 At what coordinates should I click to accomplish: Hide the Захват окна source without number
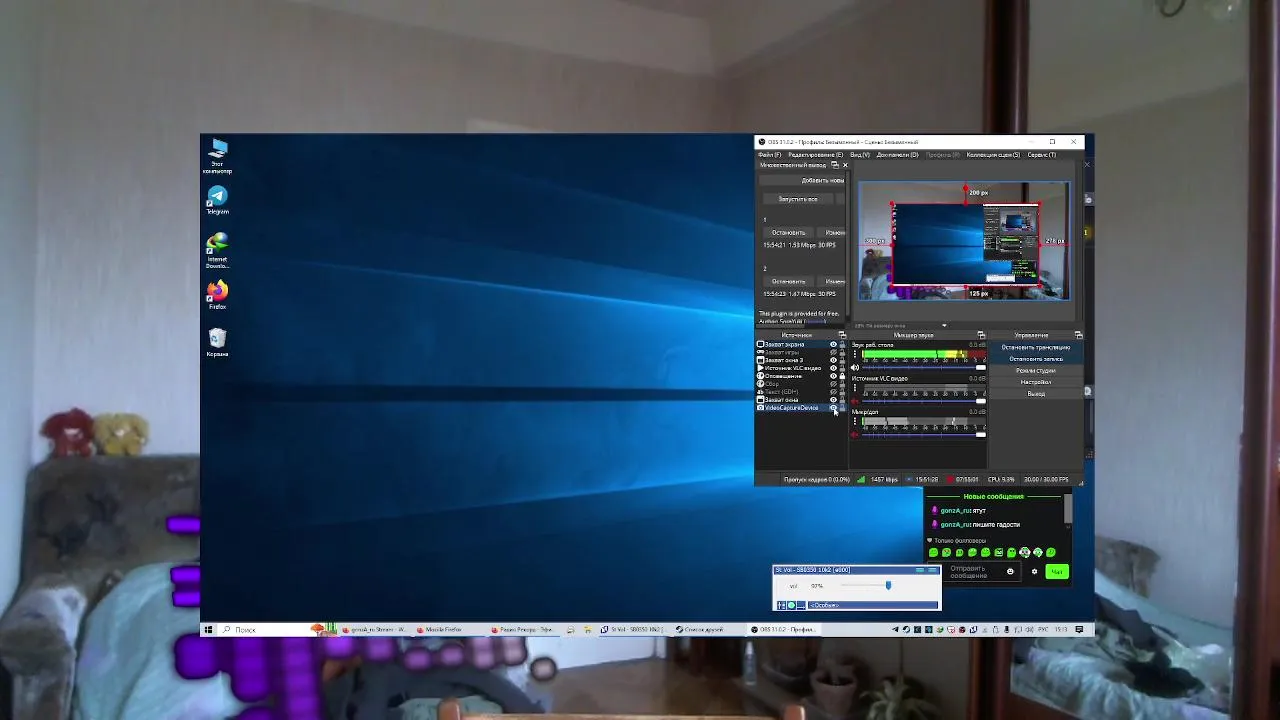point(833,400)
